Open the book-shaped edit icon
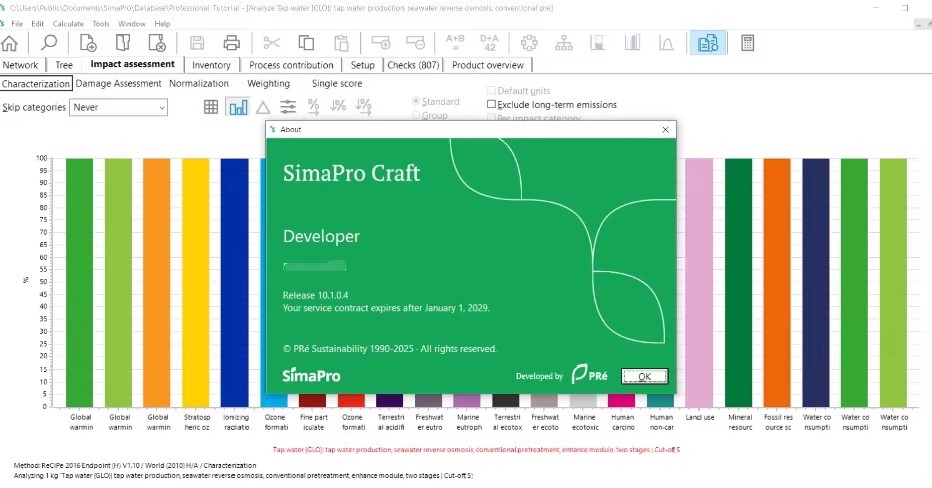The image size is (932, 488). click(122, 43)
